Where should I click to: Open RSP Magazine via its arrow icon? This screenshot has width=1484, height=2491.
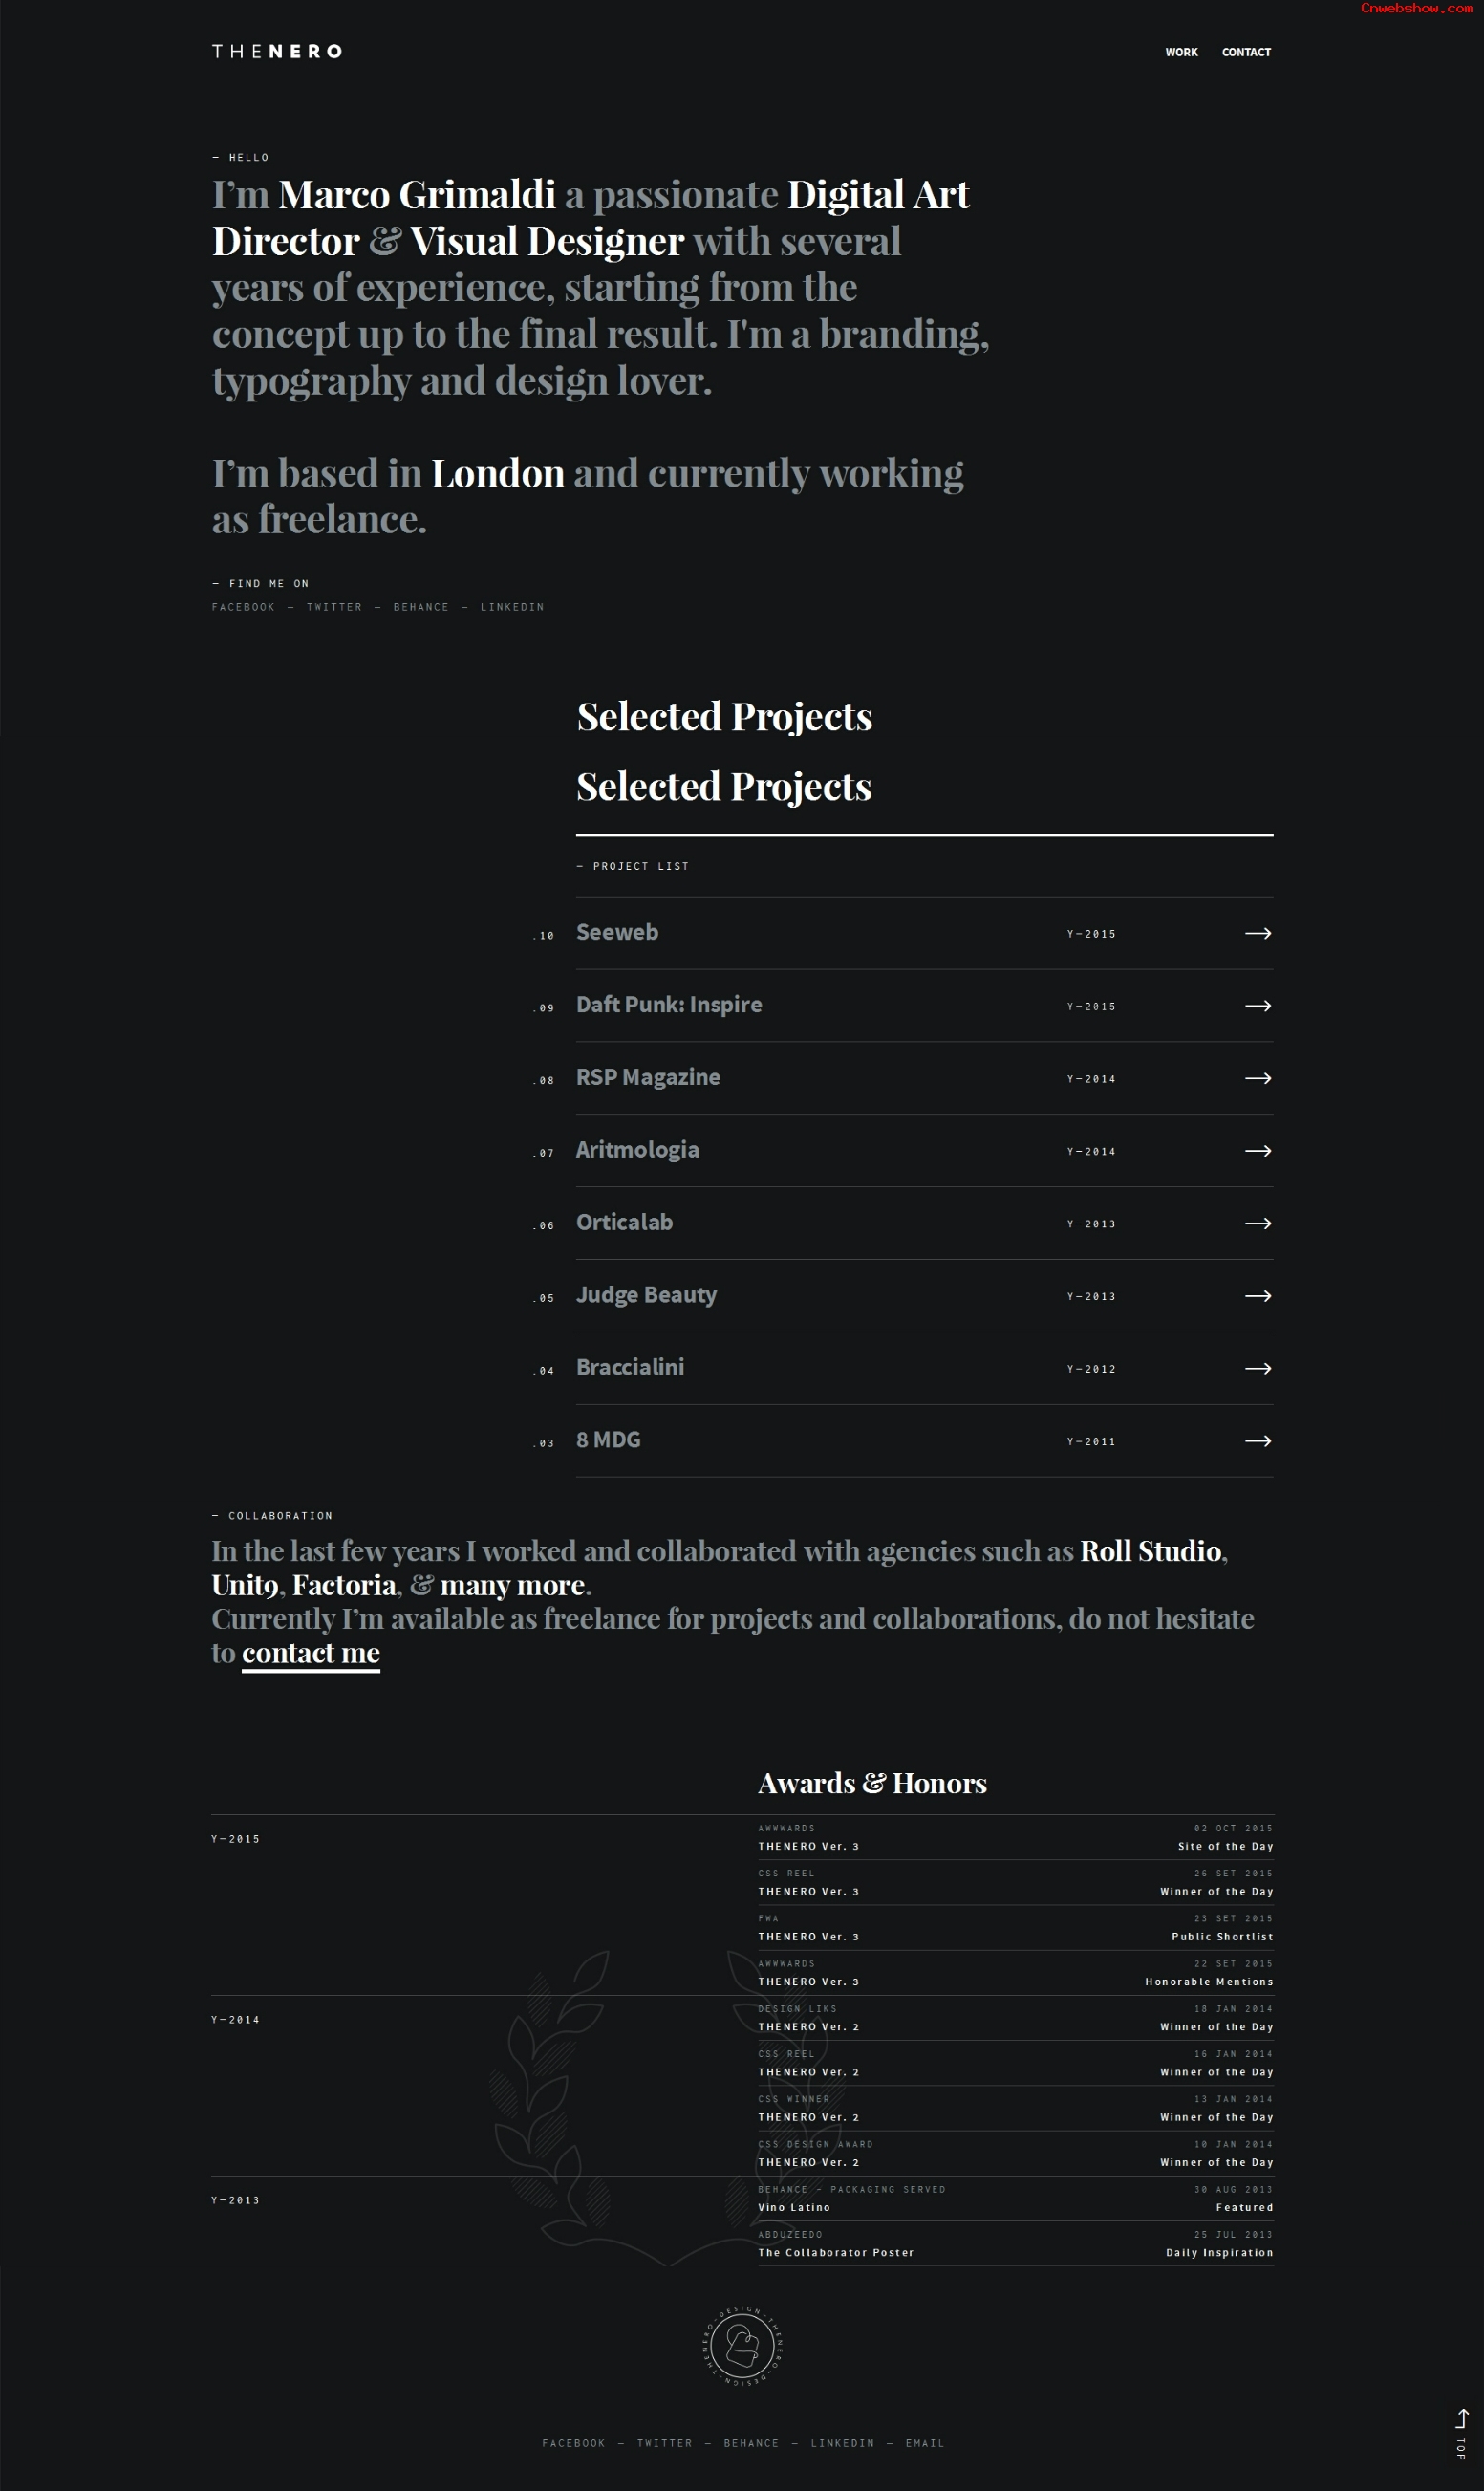pos(1257,1078)
